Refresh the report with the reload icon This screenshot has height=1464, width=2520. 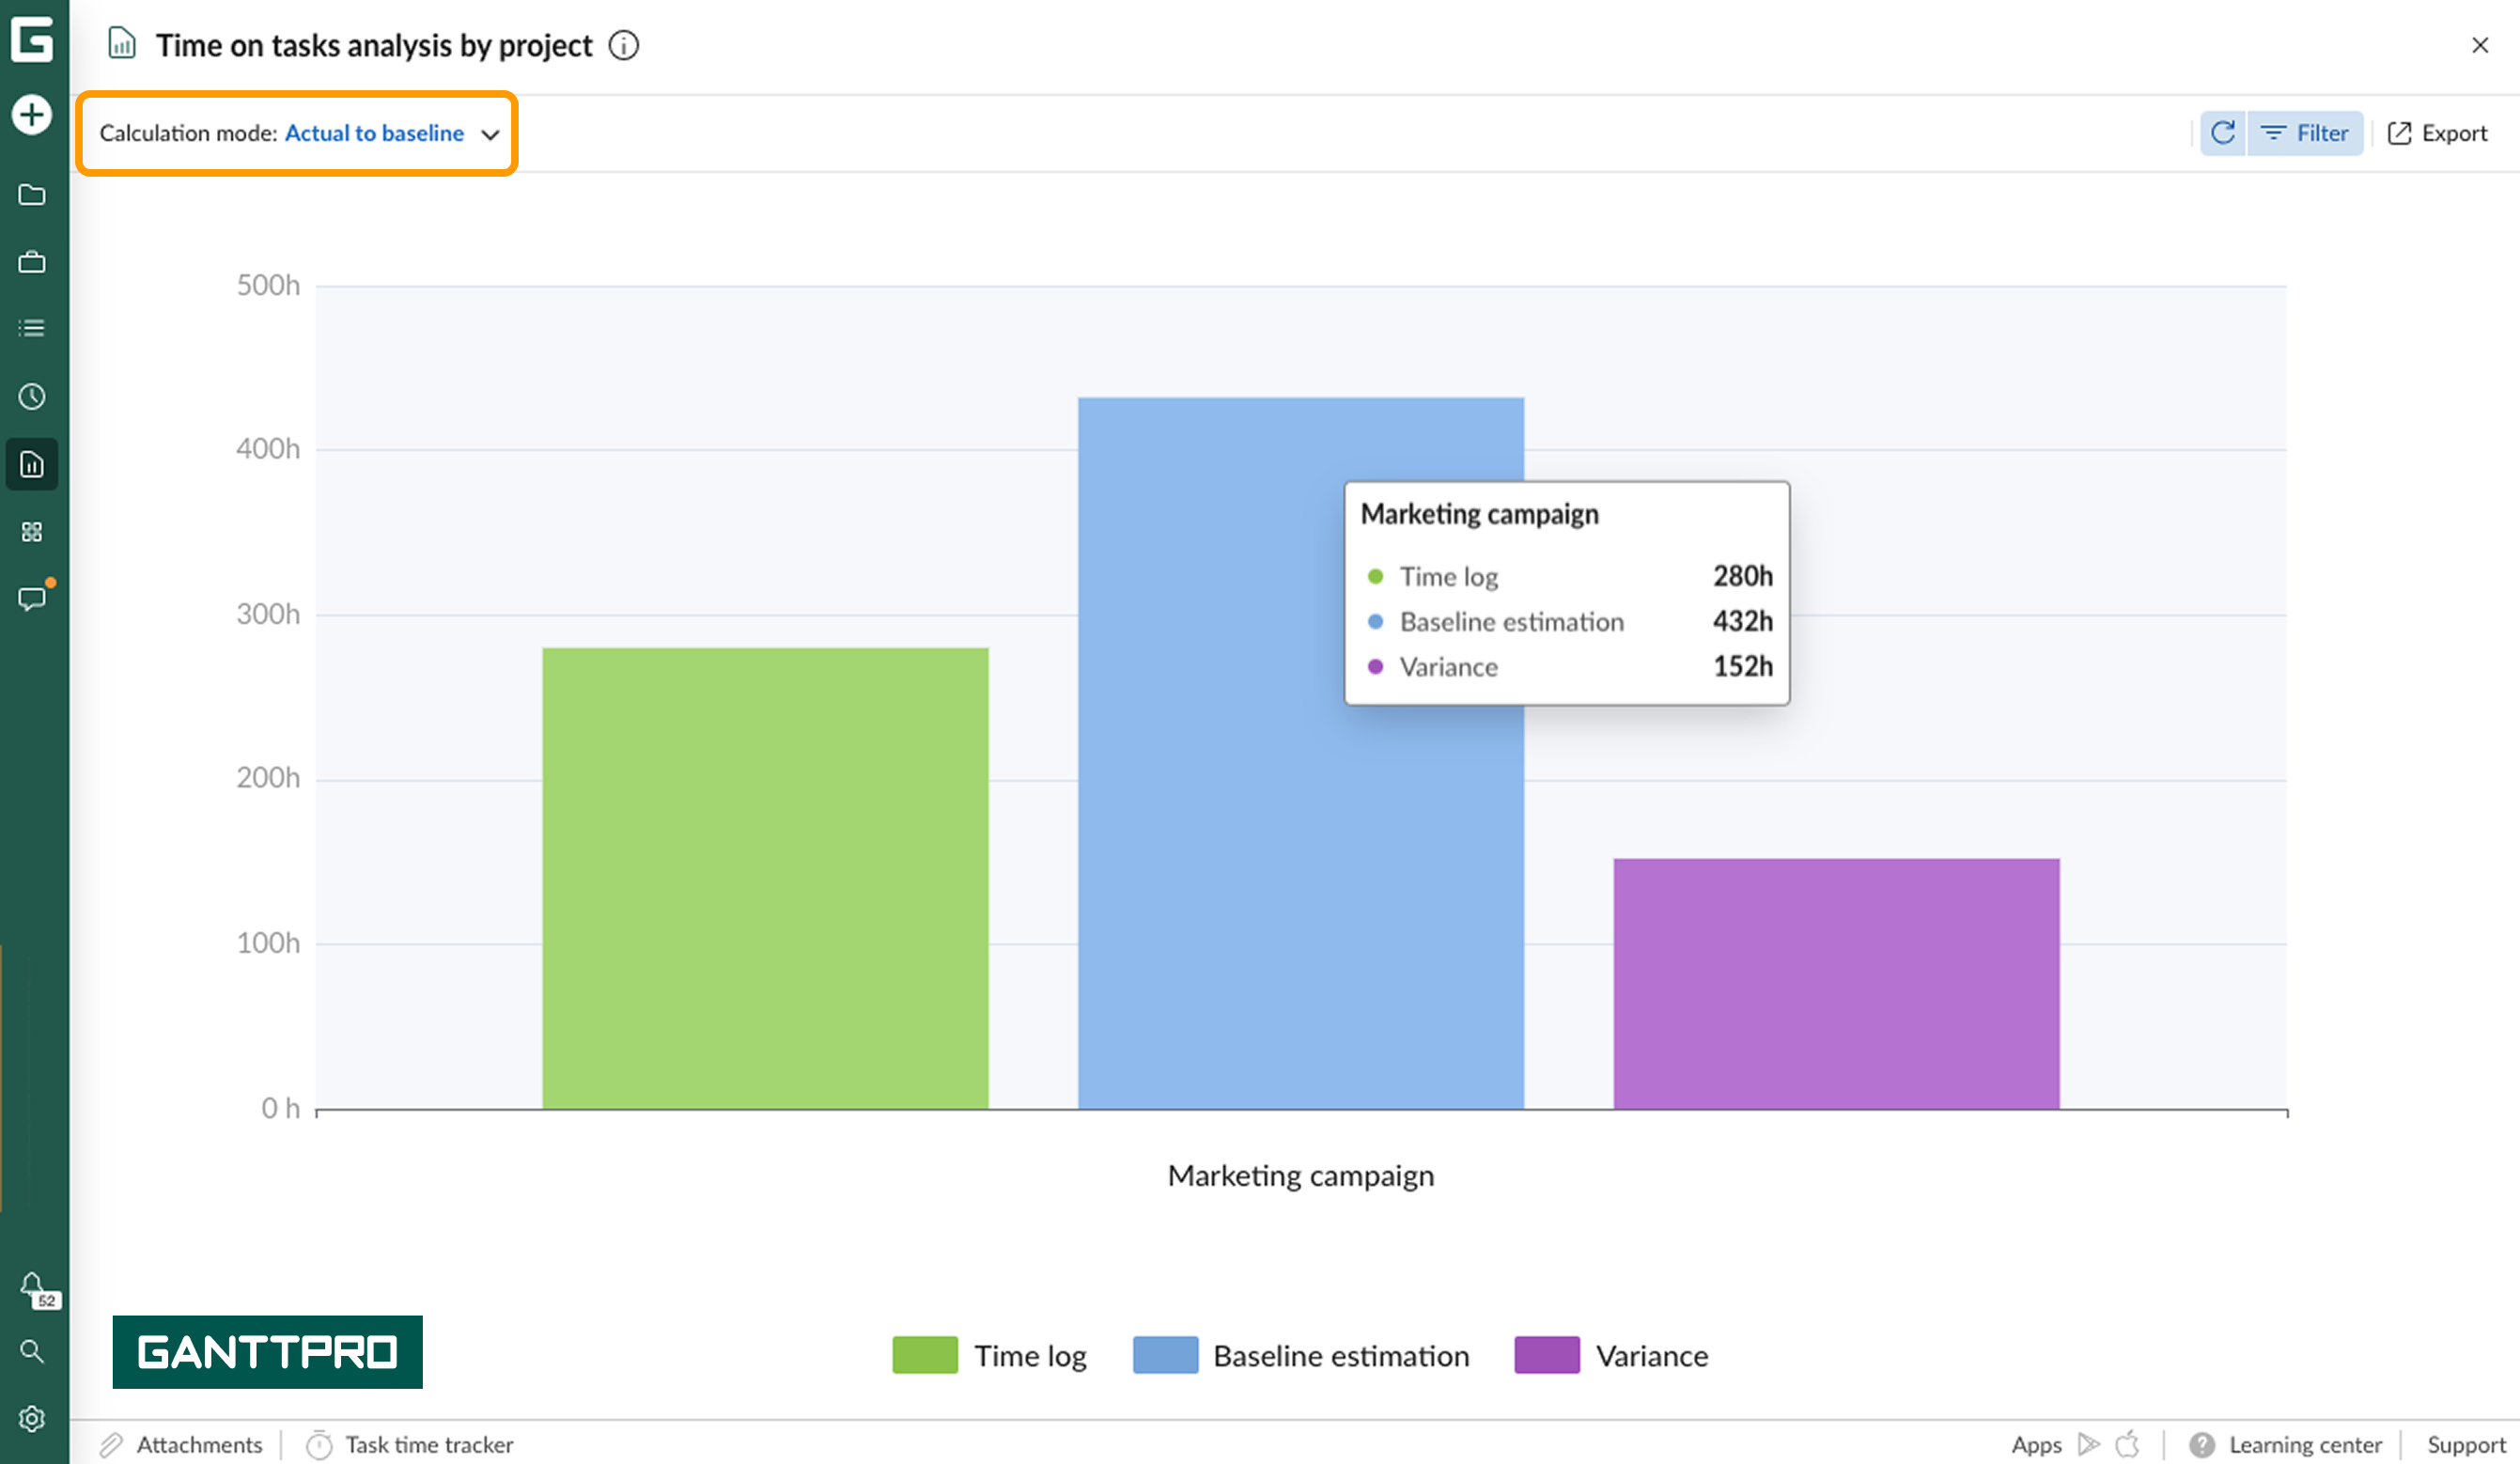pyautogui.click(x=2222, y=132)
